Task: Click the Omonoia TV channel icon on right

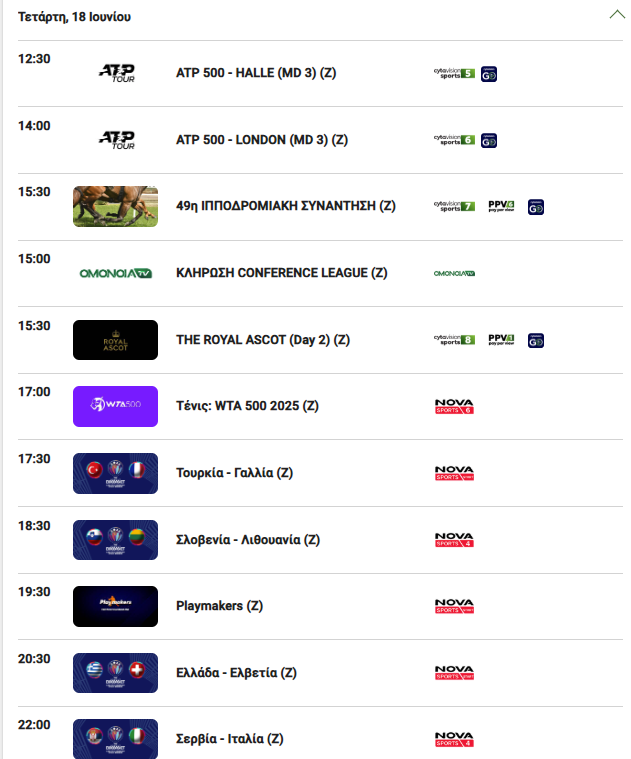Action: pos(454,273)
